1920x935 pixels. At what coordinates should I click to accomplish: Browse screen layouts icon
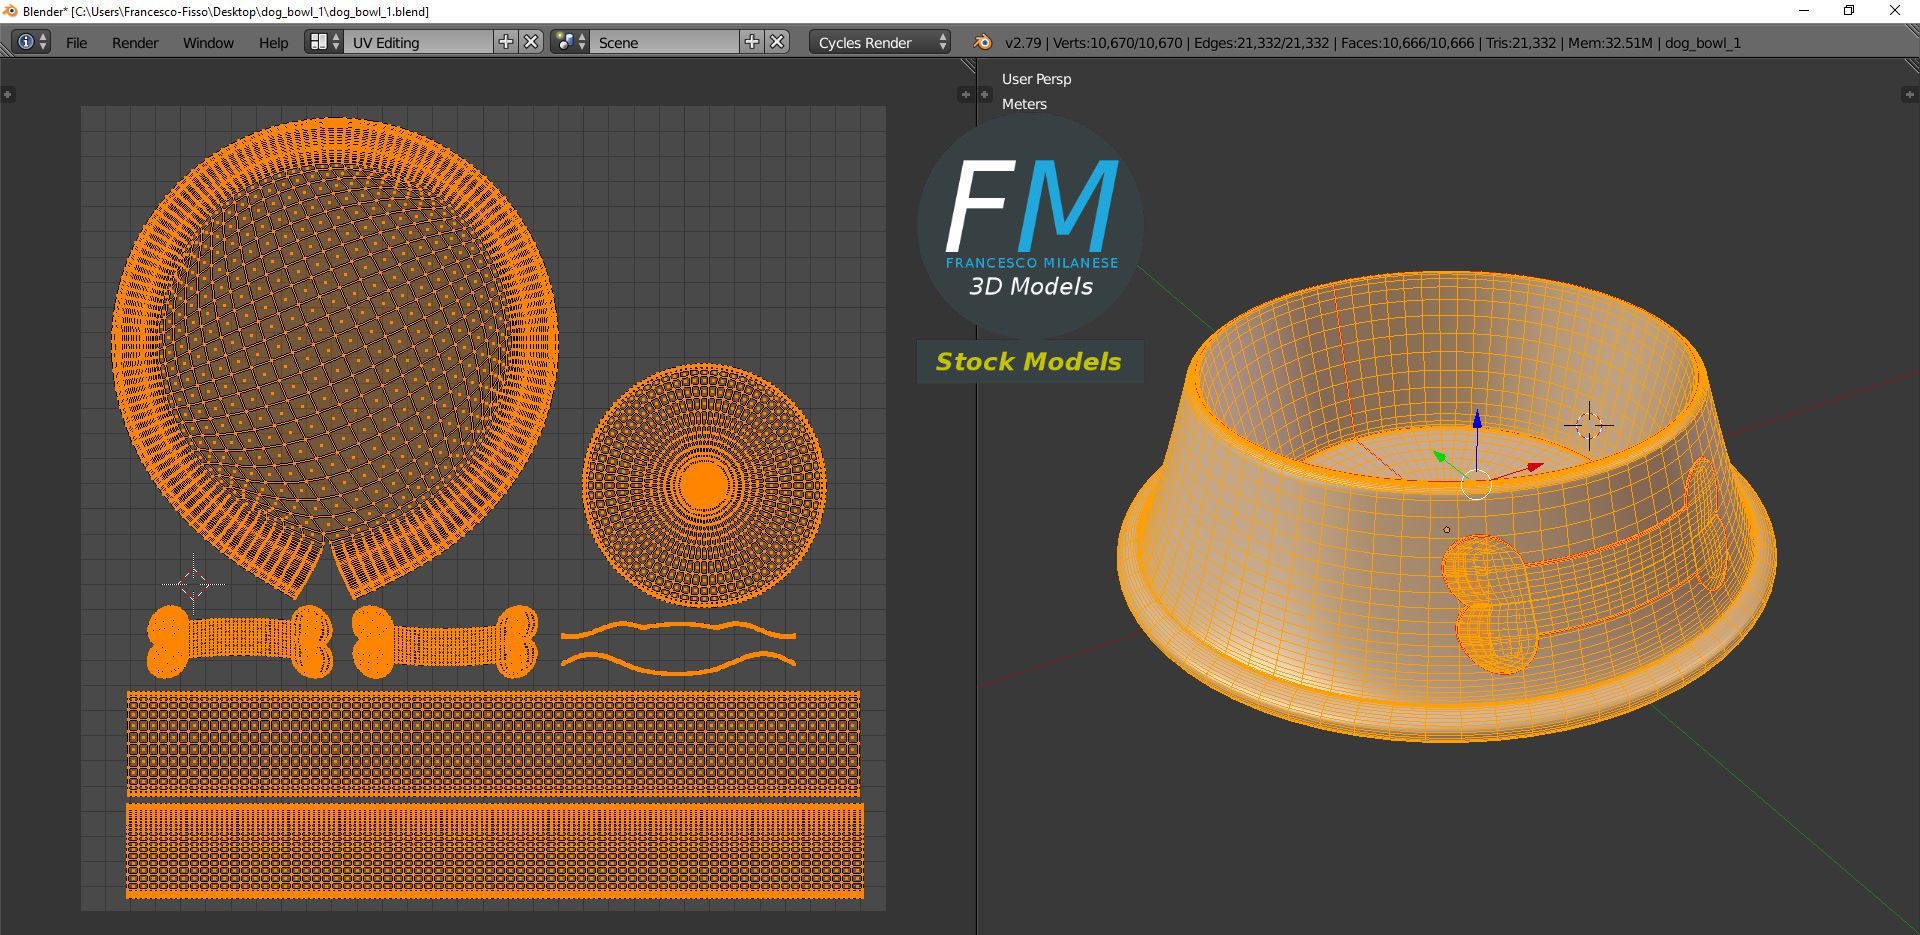(x=323, y=42)
